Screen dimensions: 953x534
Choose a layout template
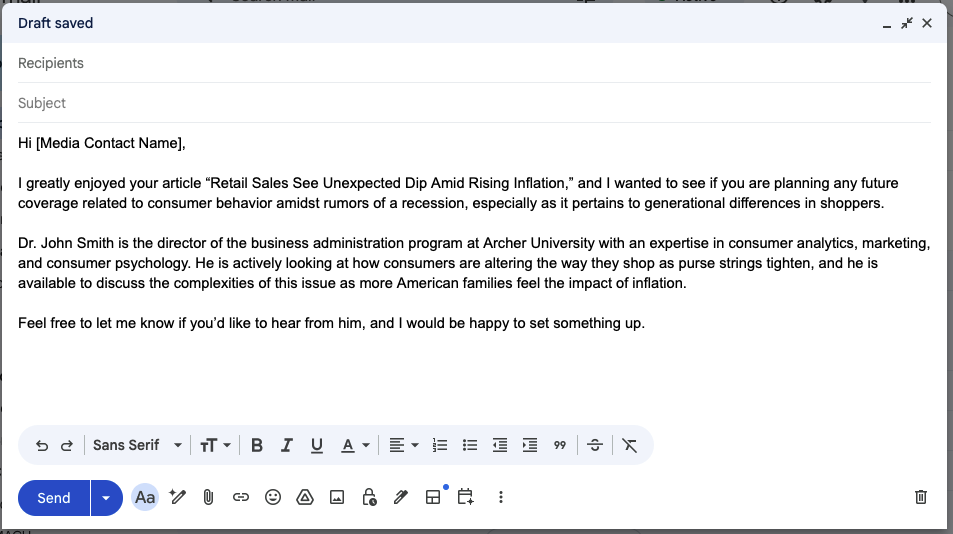click(433, 497)
